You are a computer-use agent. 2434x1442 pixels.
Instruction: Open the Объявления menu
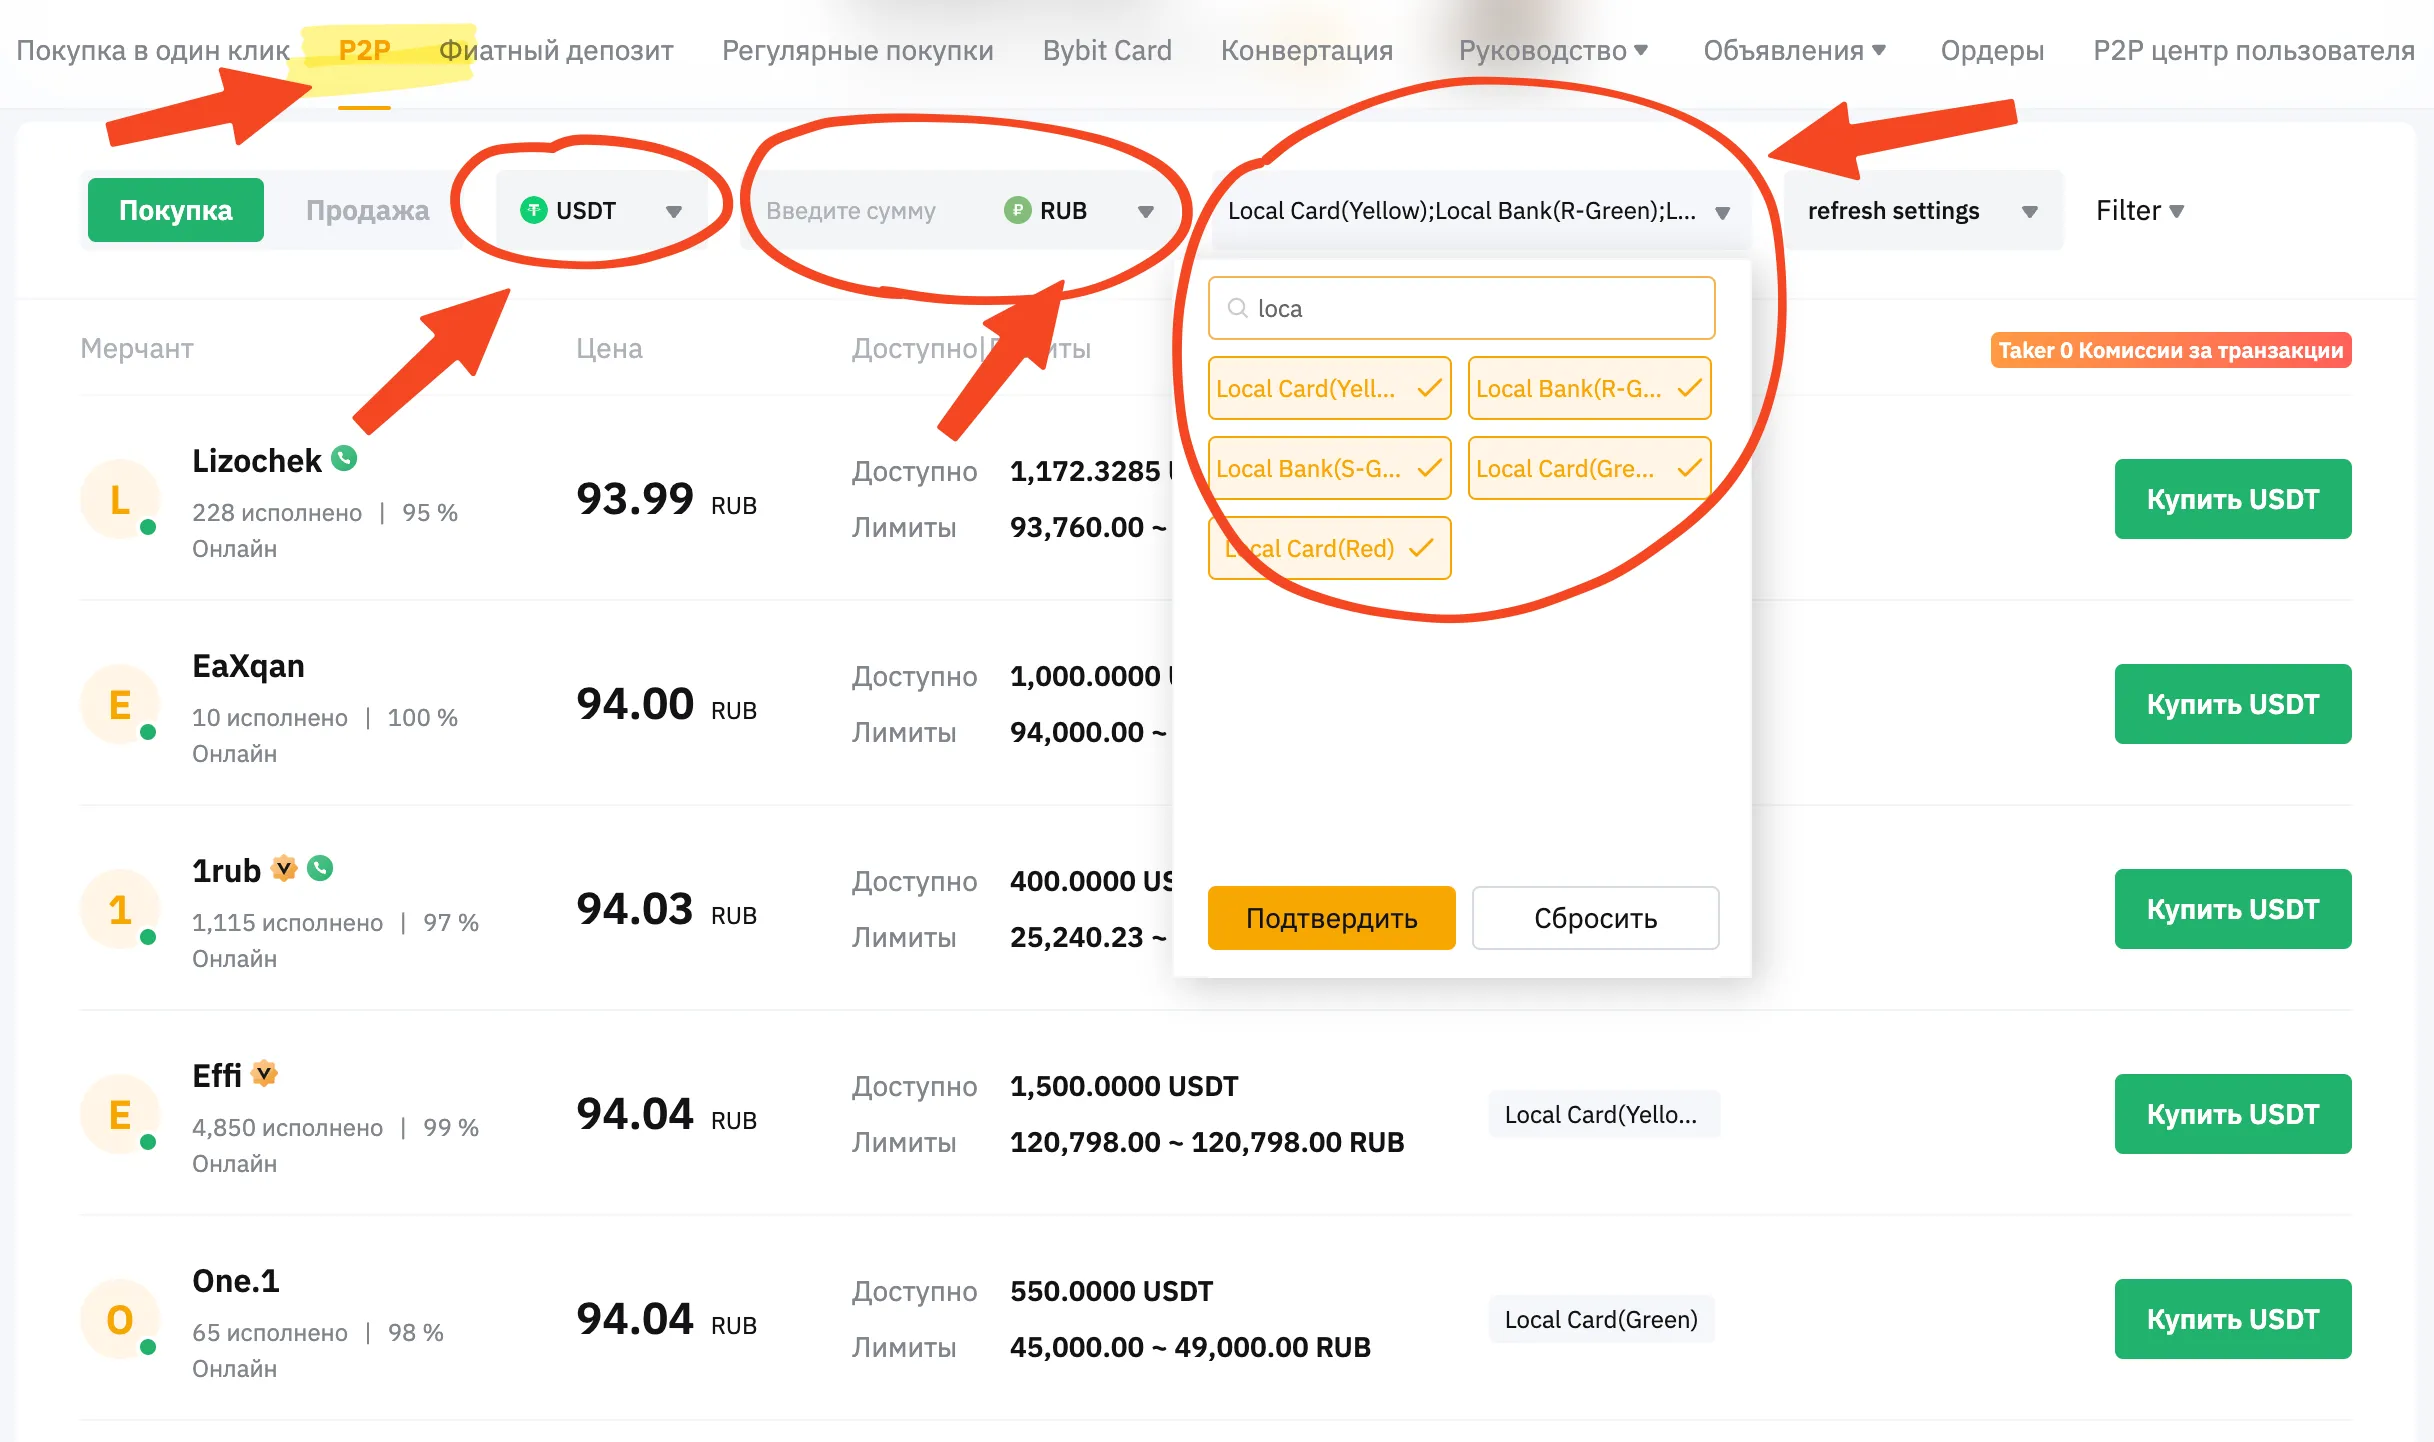tap(1795, 50)
